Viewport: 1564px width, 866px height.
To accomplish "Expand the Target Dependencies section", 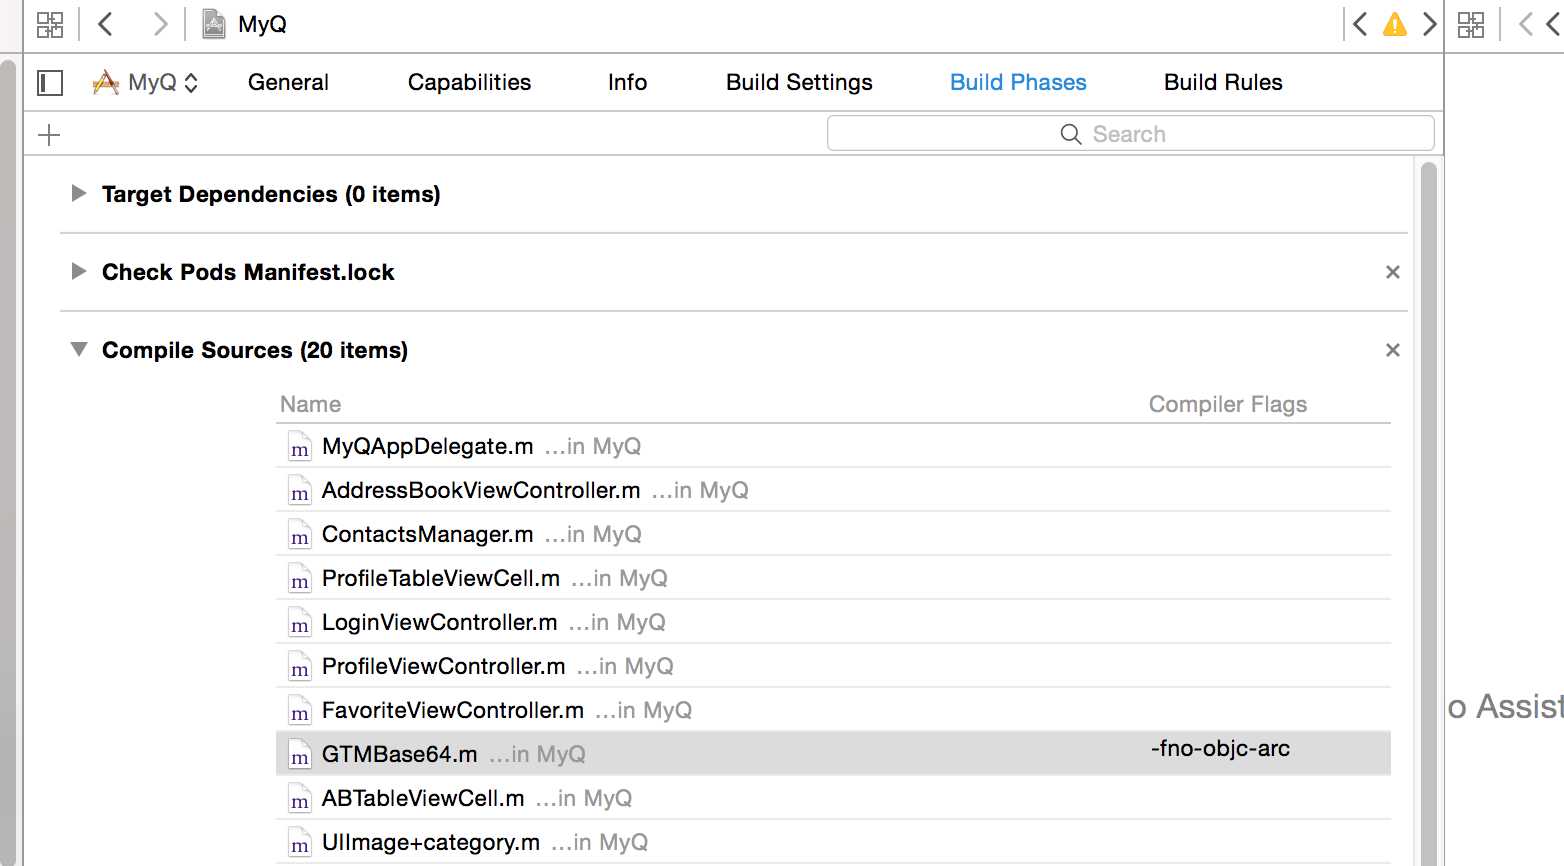I will (79, 194).
